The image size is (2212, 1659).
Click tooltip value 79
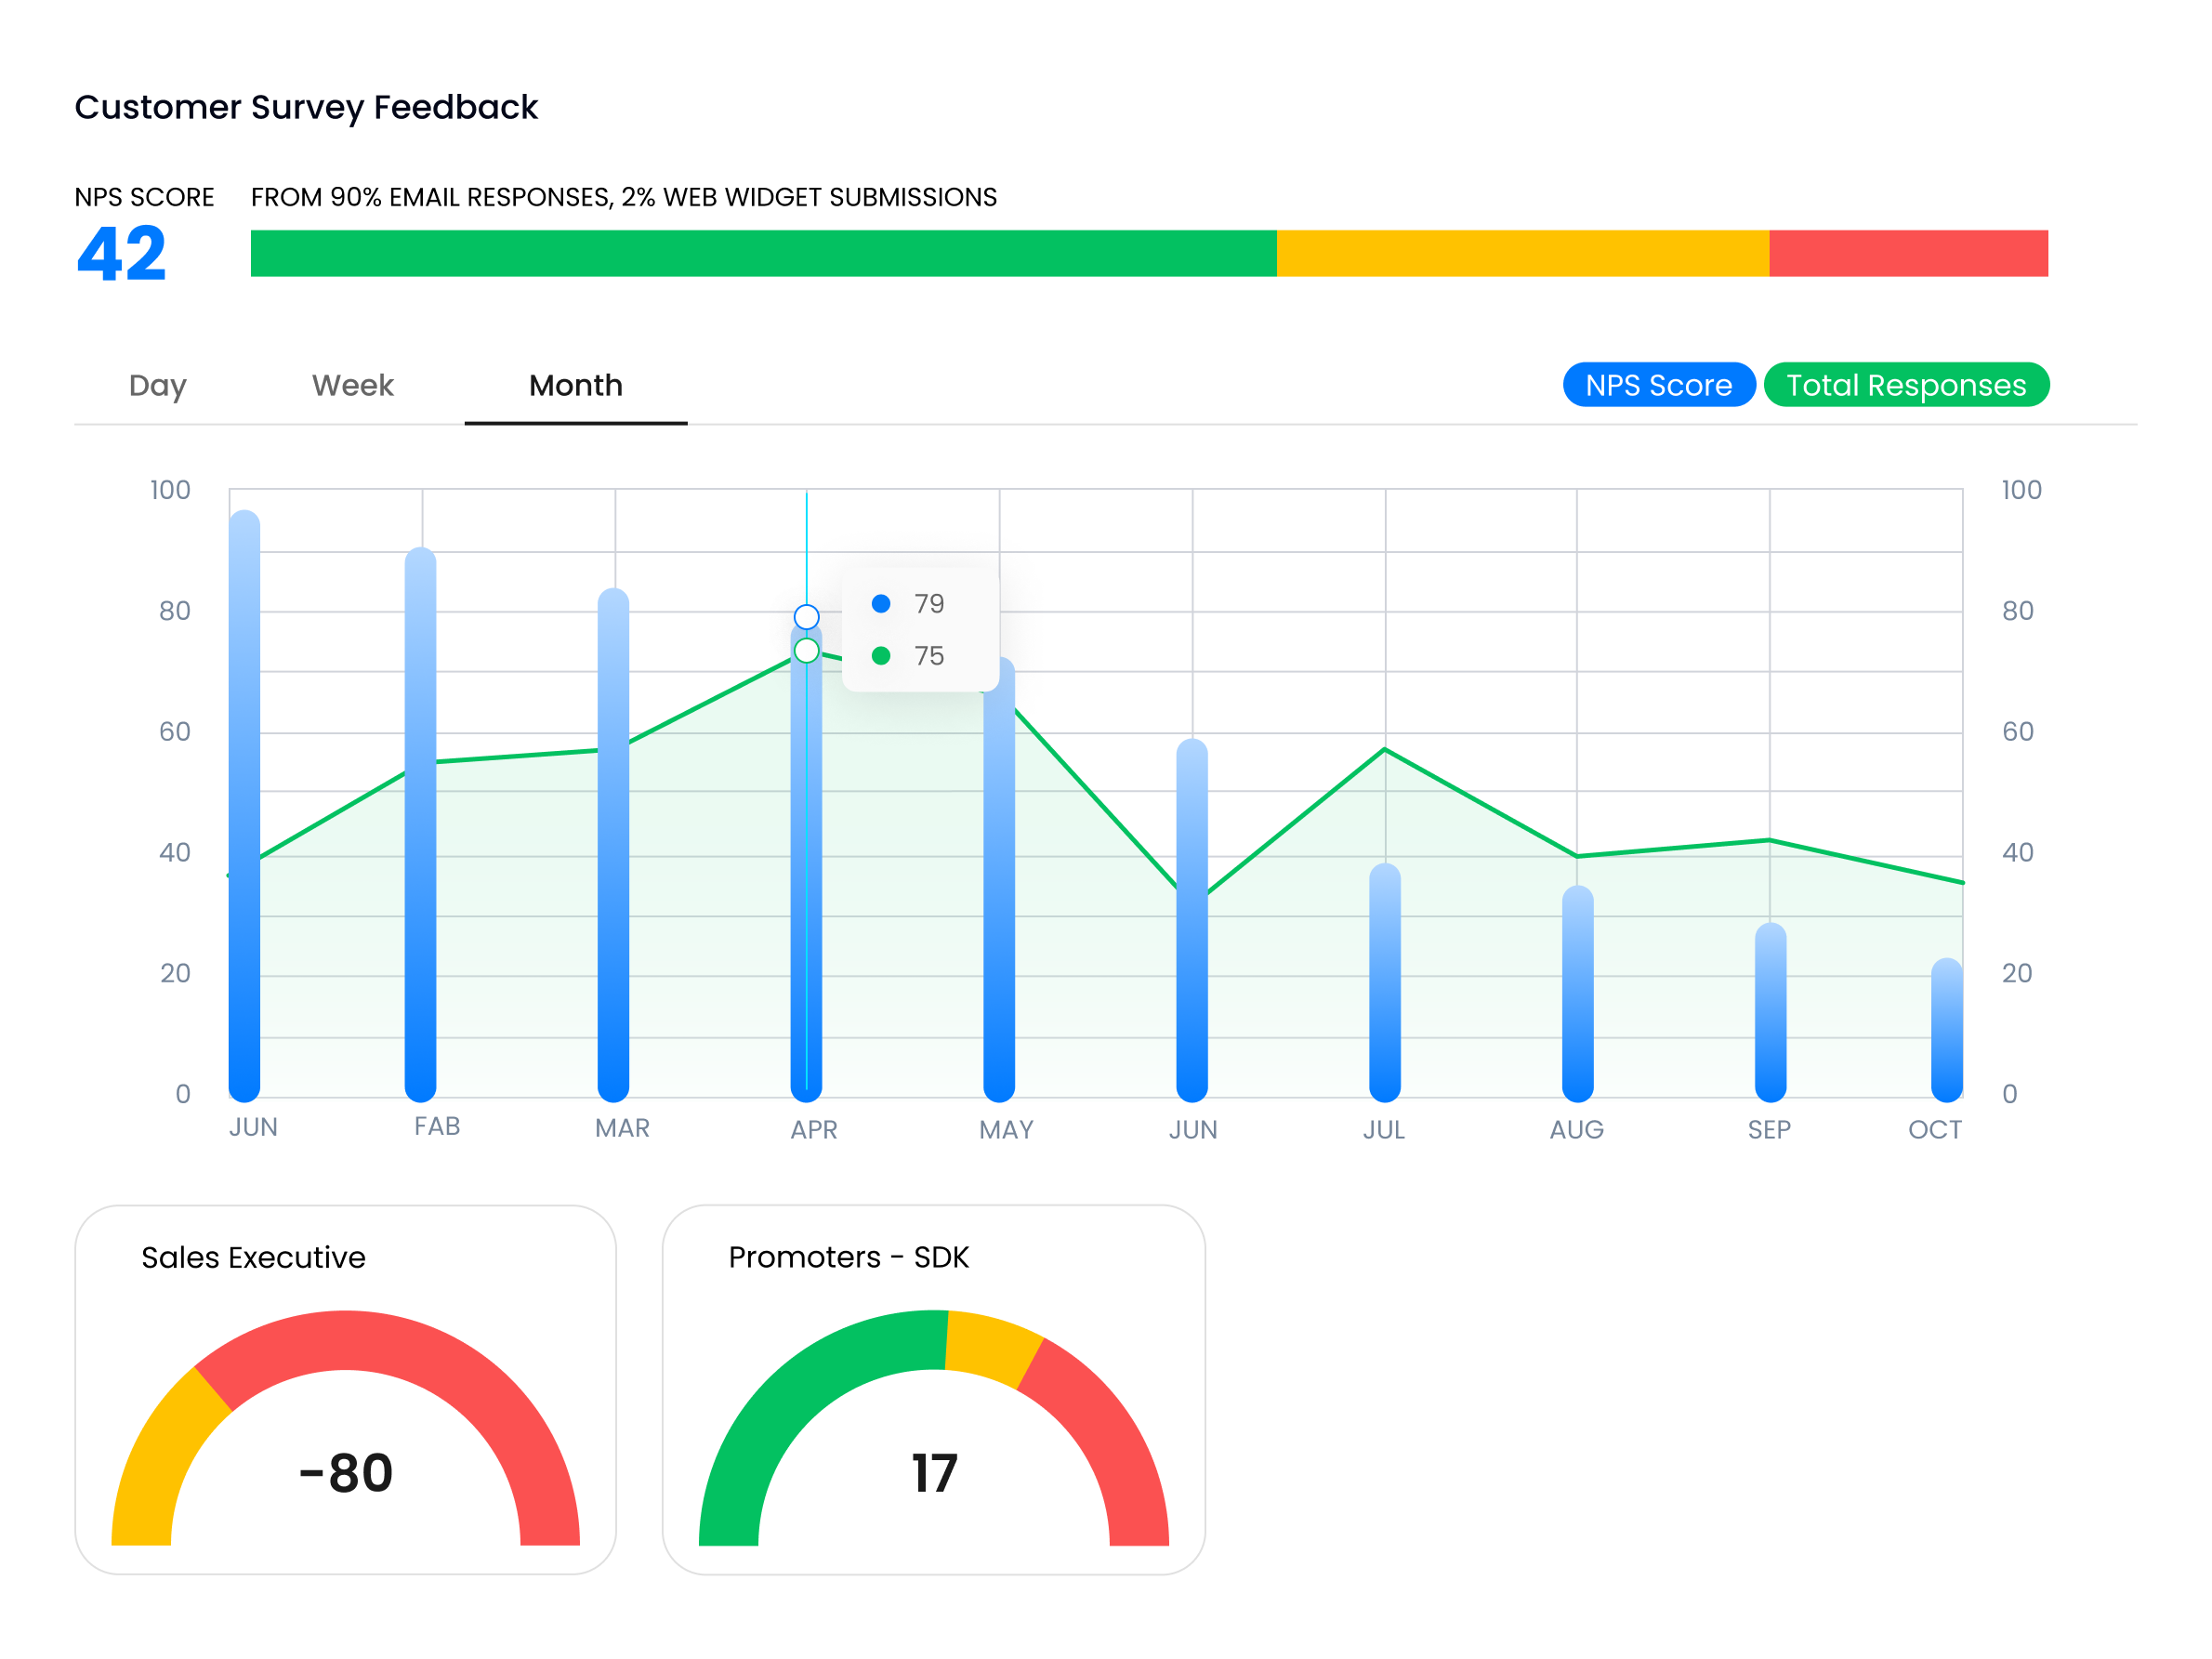[929, 604]
